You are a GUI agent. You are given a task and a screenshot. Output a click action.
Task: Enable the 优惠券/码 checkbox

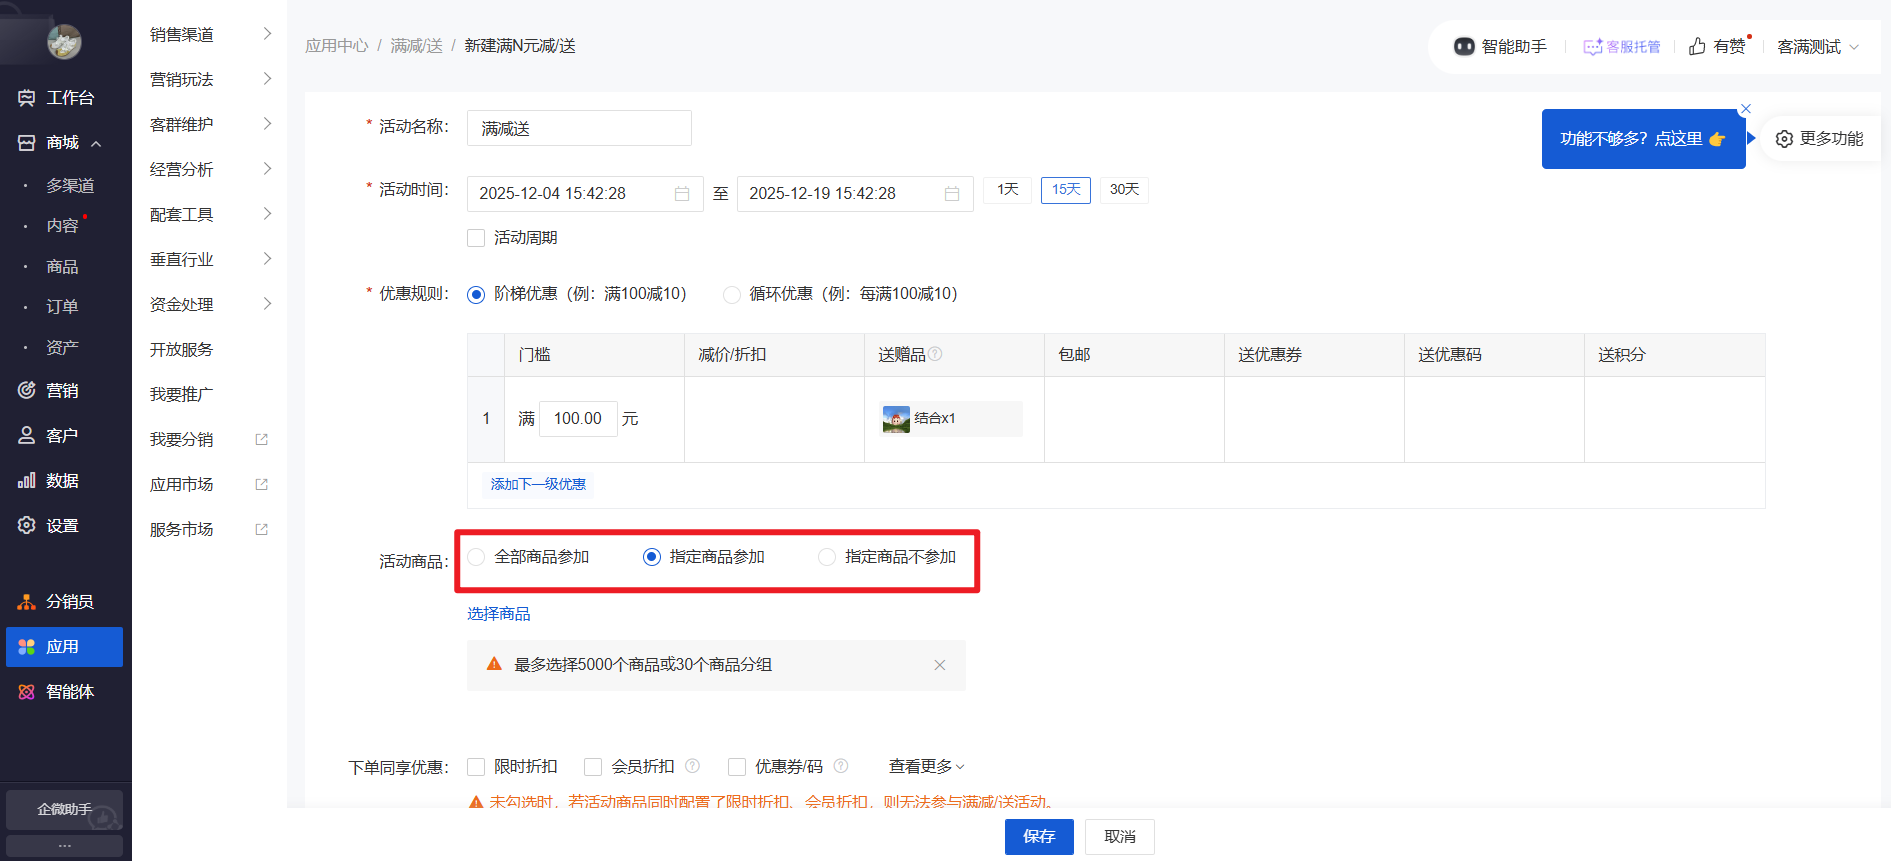pyautogui.click(x=737, y=767)
